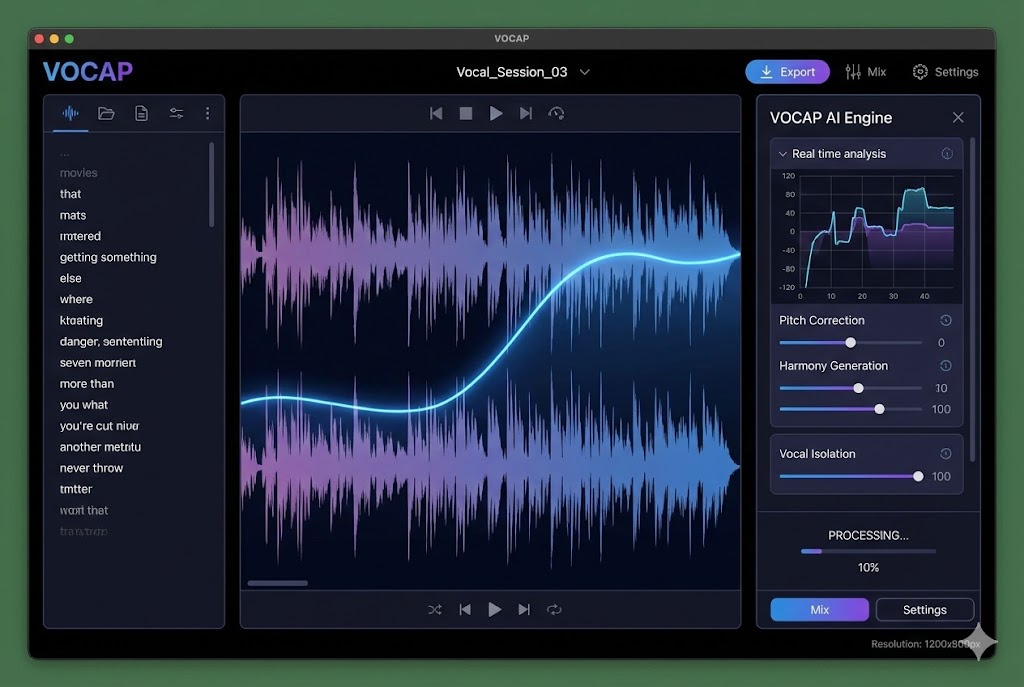The width and height of the screenshot is (1024, 687).
Task: Open the sidebar three-dot overflow menu
Action: tap(208, 113)
